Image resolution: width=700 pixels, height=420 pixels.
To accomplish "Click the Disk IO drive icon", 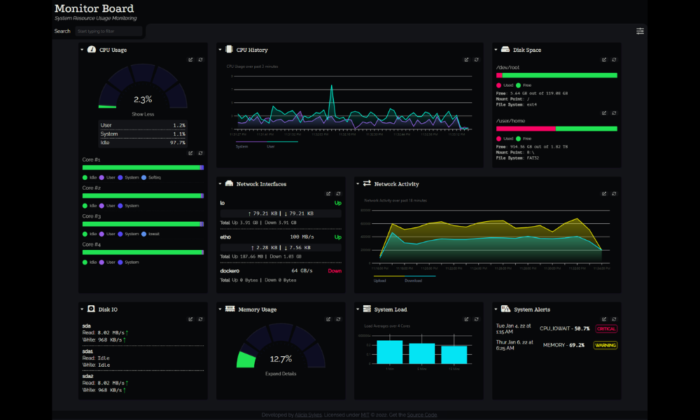I will (91, 309).
